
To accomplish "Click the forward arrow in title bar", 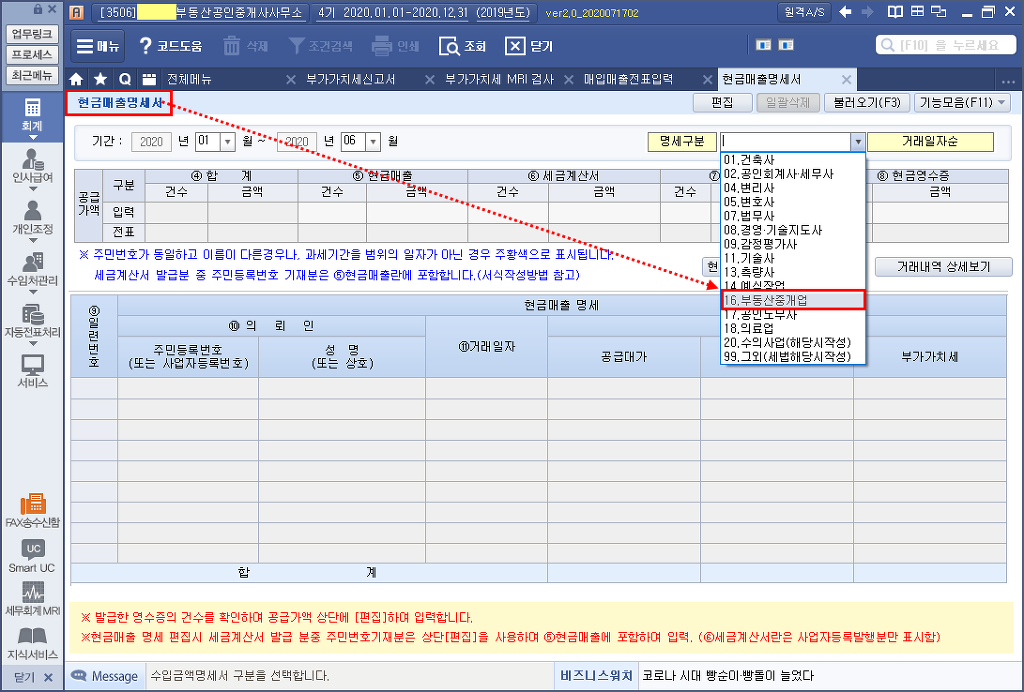I will tap(867, 12).
